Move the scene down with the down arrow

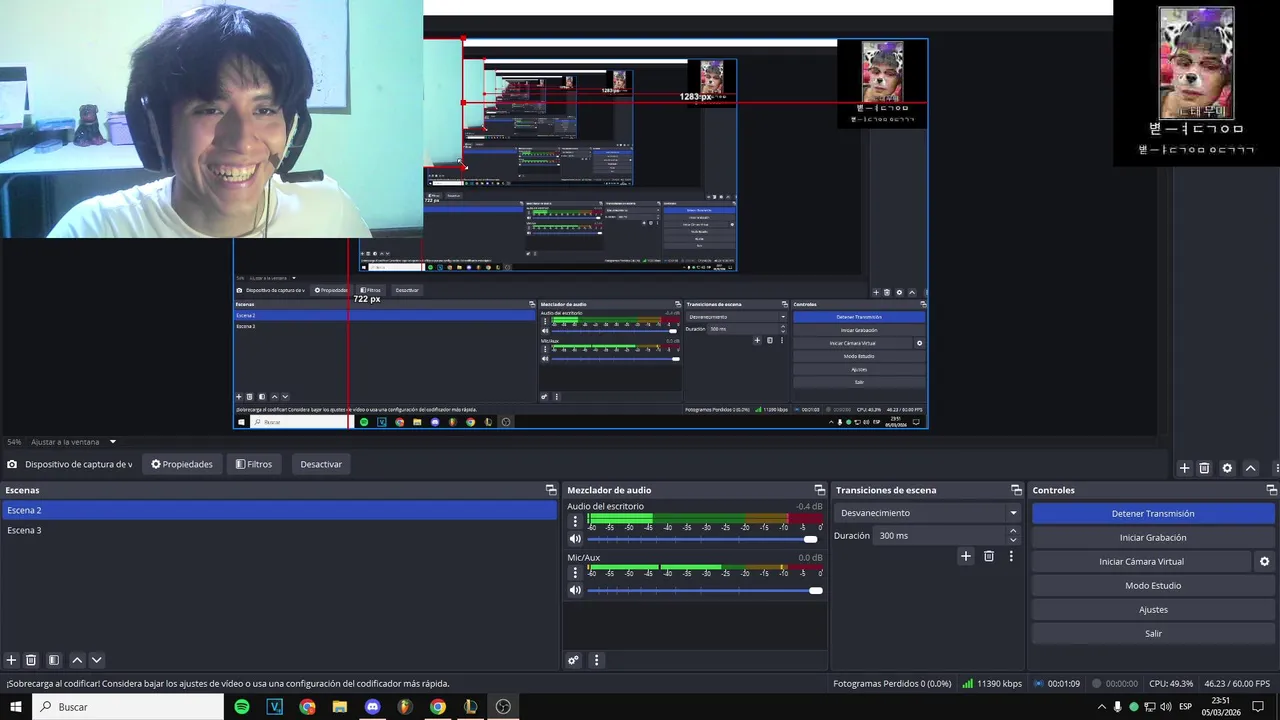[x=97, y=660]
